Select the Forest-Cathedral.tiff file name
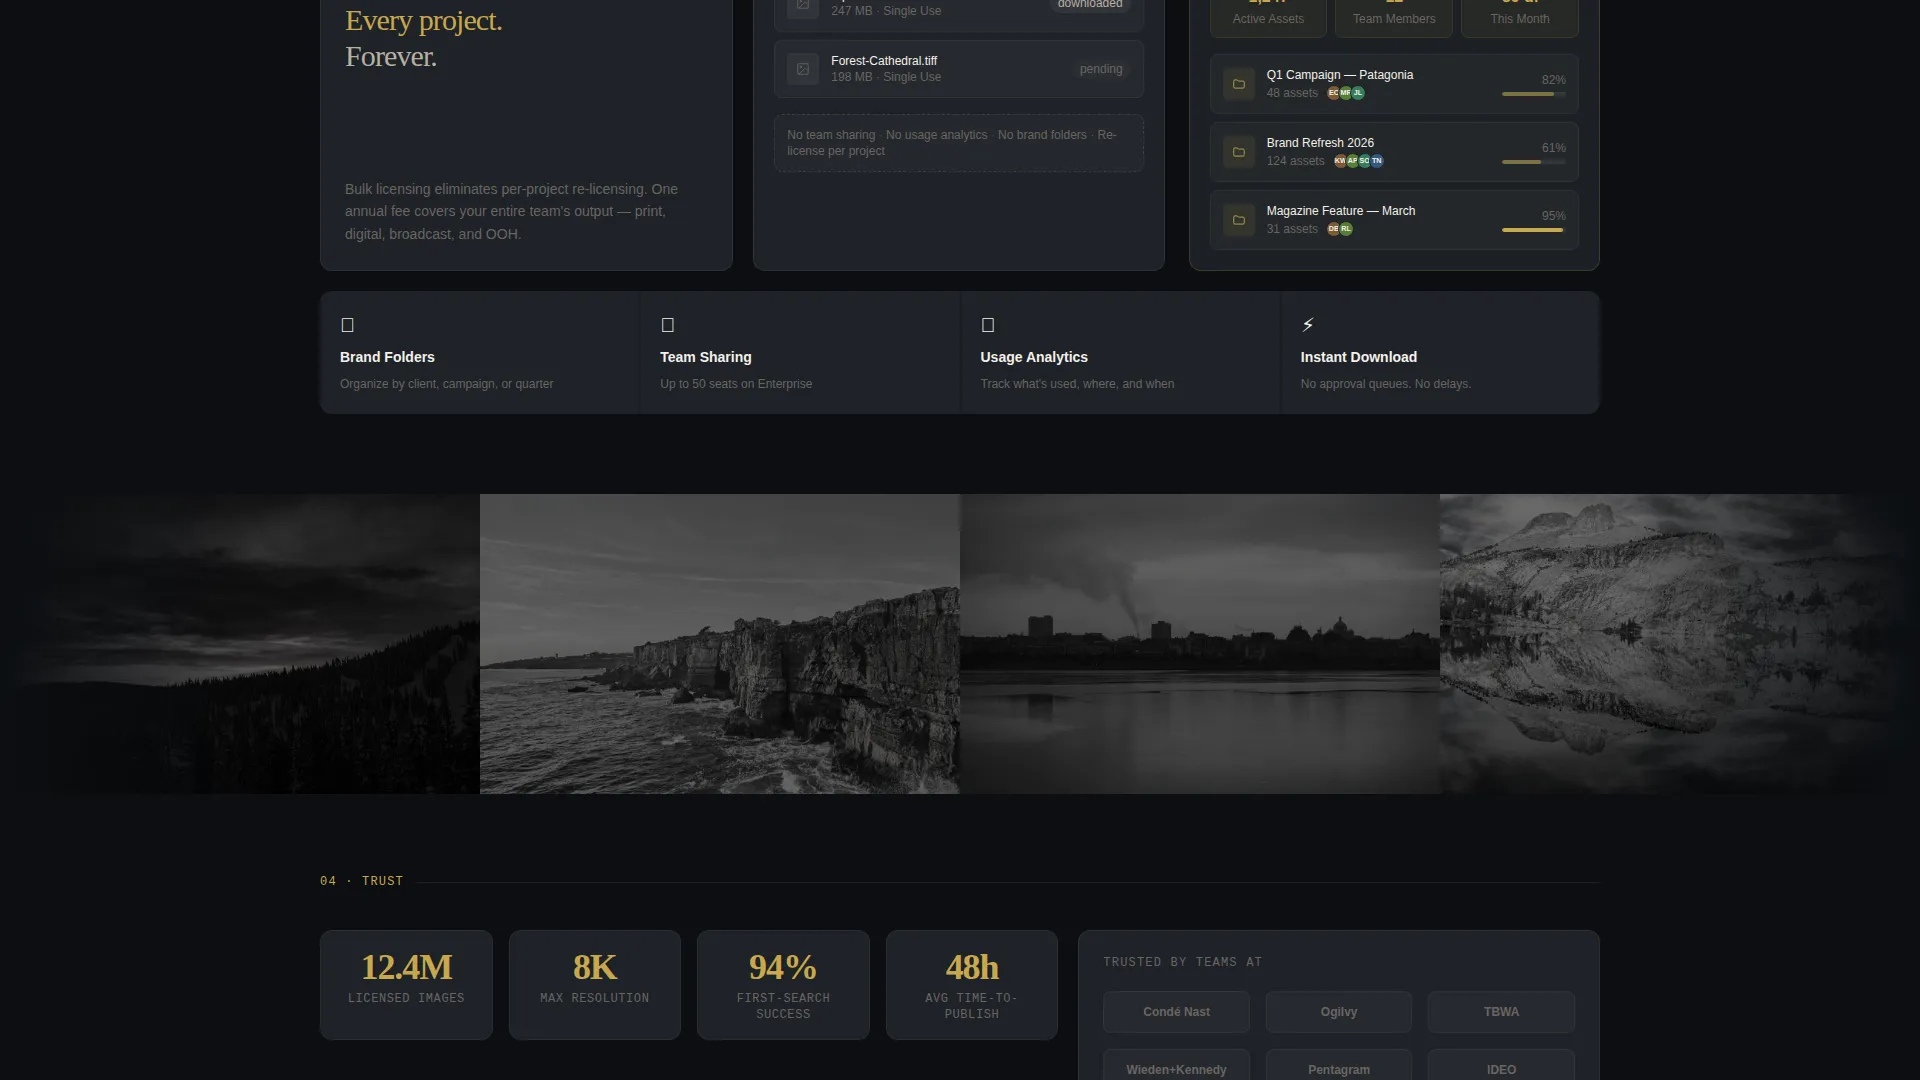The height and width of the screenshot is (1080, 1920). click(884, 61)
